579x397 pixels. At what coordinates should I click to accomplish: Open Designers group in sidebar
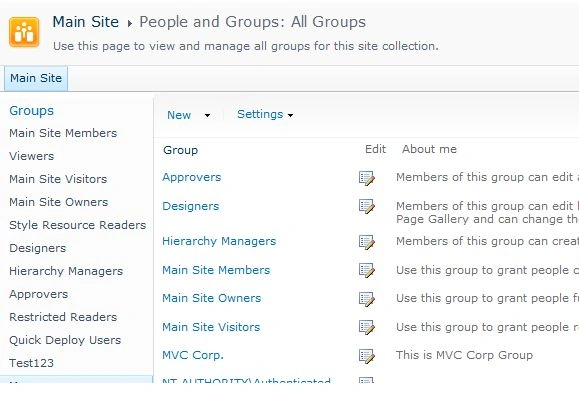point(38,248)
